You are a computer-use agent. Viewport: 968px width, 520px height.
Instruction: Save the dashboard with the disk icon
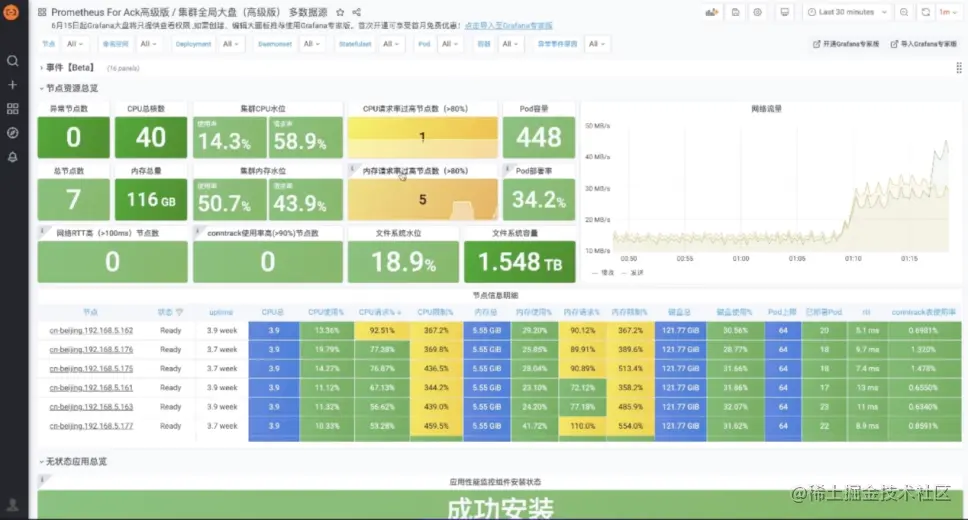(x=735, y=12)
